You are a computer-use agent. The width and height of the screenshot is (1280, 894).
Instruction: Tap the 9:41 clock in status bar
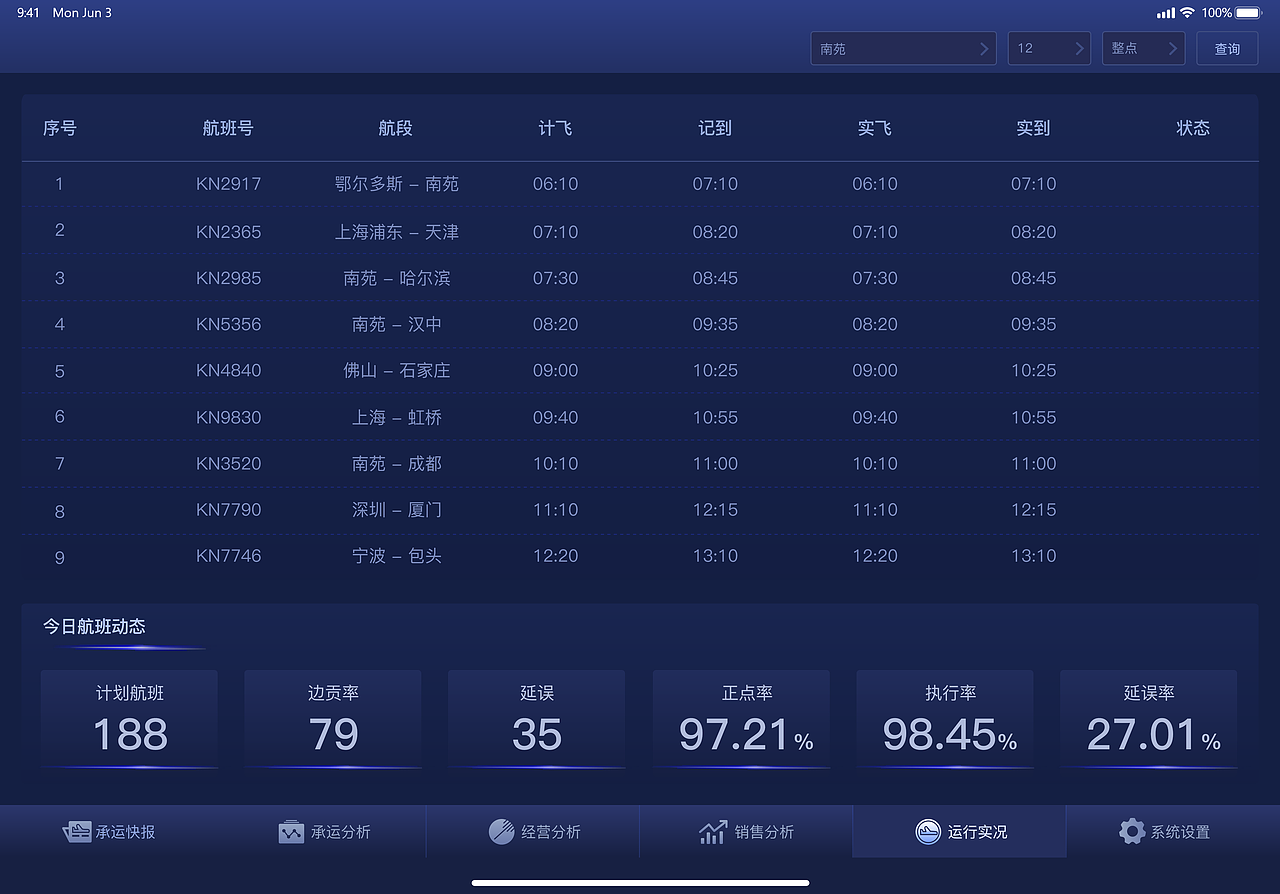coord(28,13)
